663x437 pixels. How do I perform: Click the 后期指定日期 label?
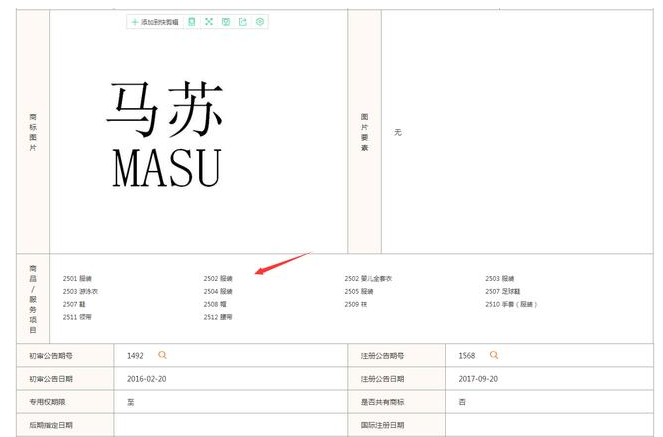click(51, 425)
